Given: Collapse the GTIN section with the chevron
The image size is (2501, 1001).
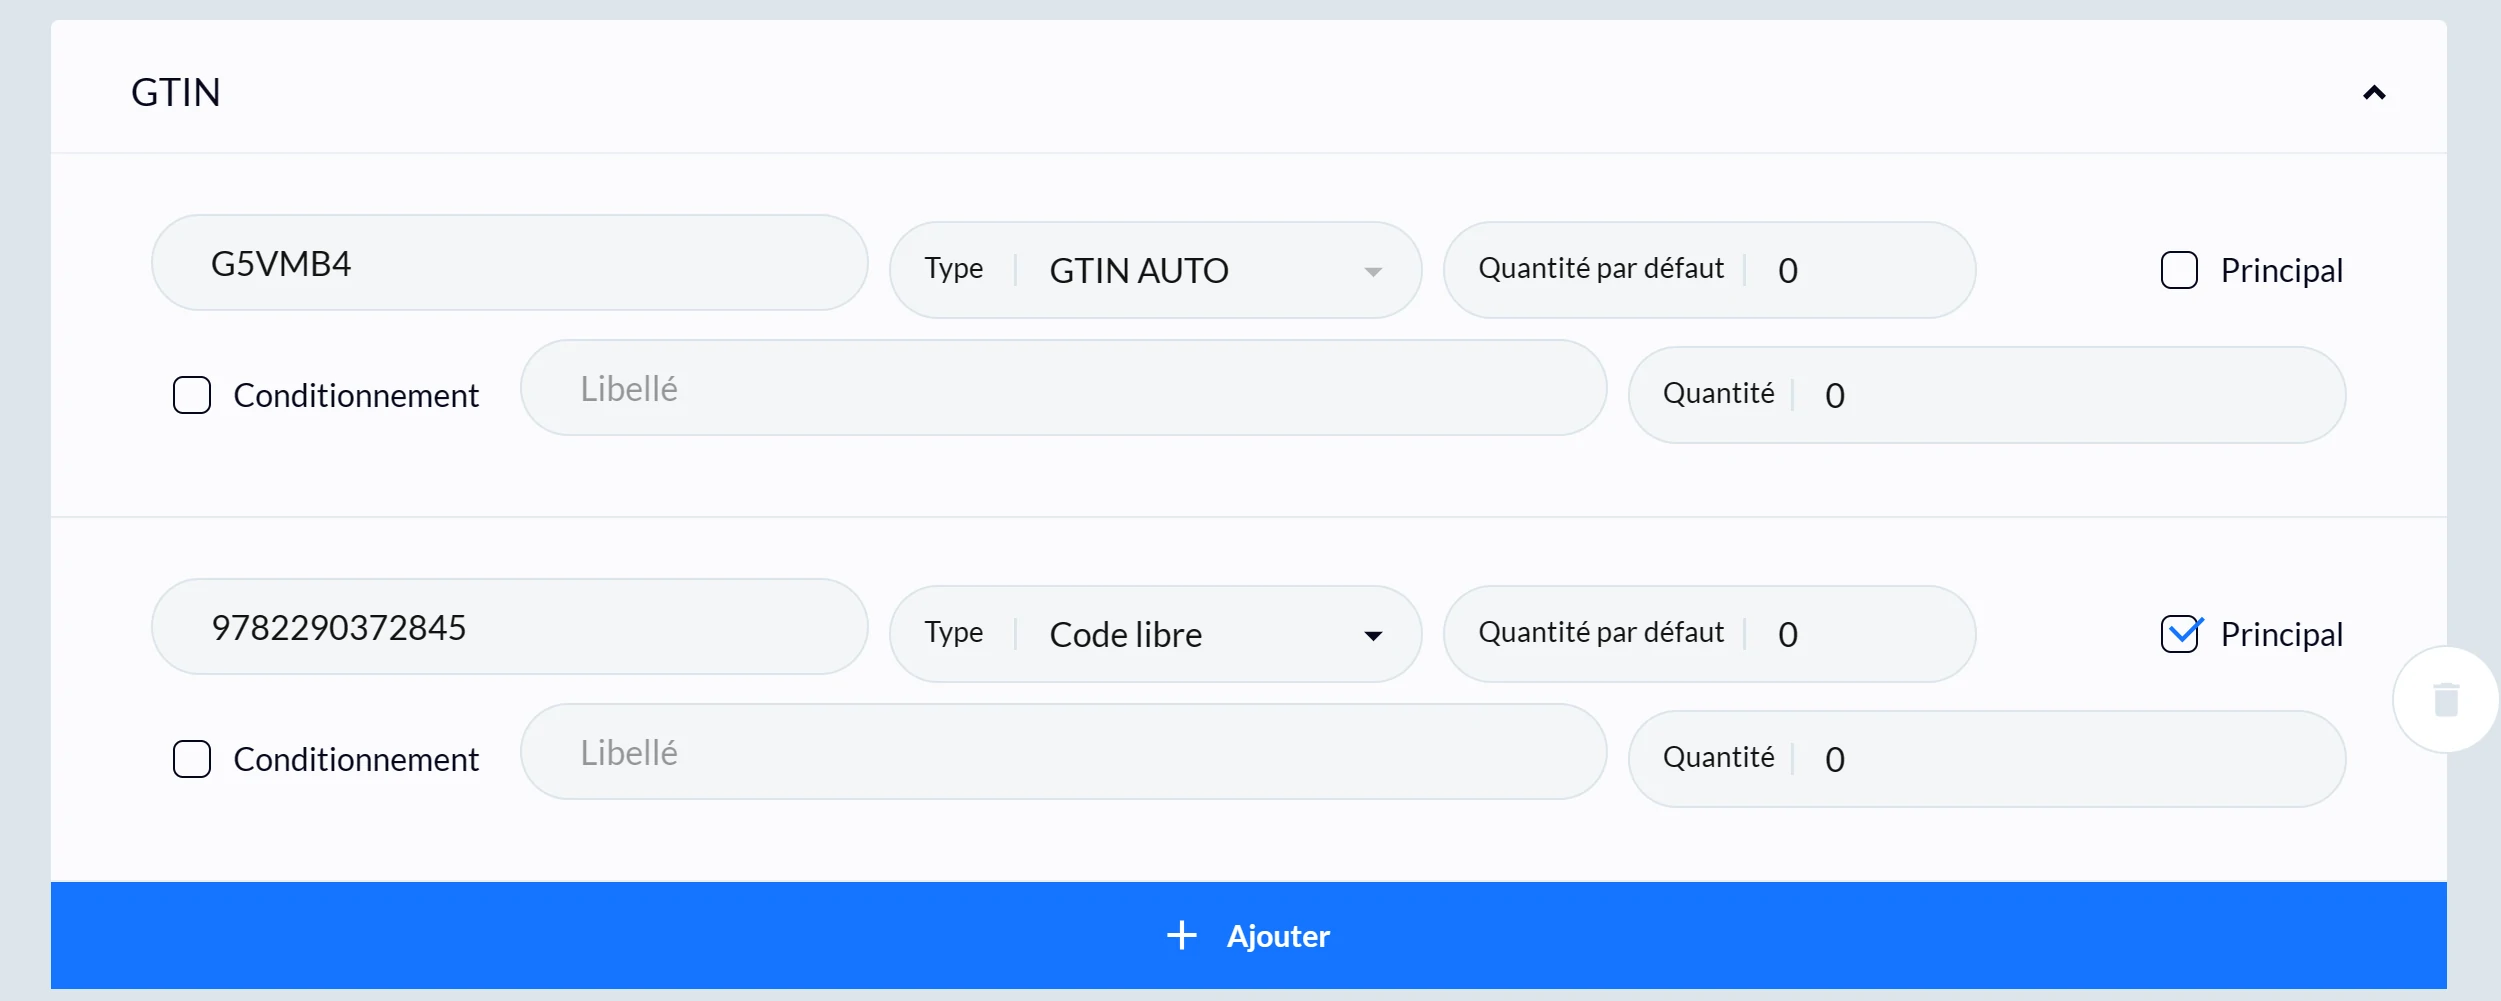Looking at the screenshot, I should [x=2373, y=93].
